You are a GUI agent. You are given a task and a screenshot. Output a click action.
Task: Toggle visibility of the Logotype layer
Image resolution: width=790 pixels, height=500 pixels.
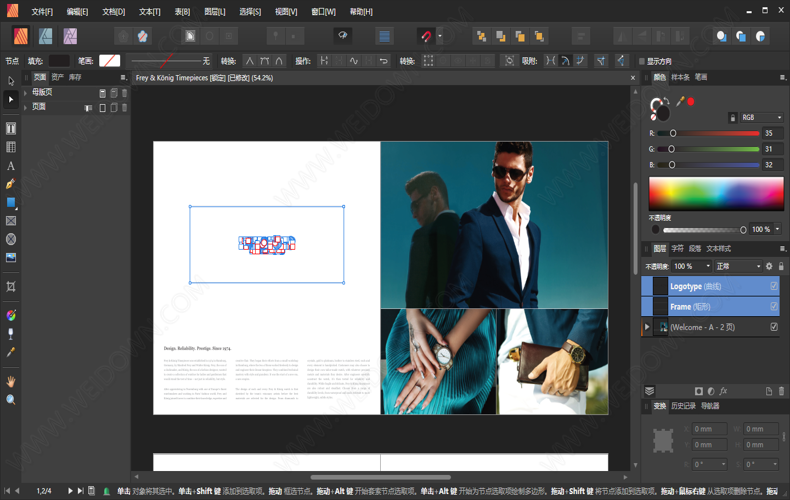[x=774, y=286]
